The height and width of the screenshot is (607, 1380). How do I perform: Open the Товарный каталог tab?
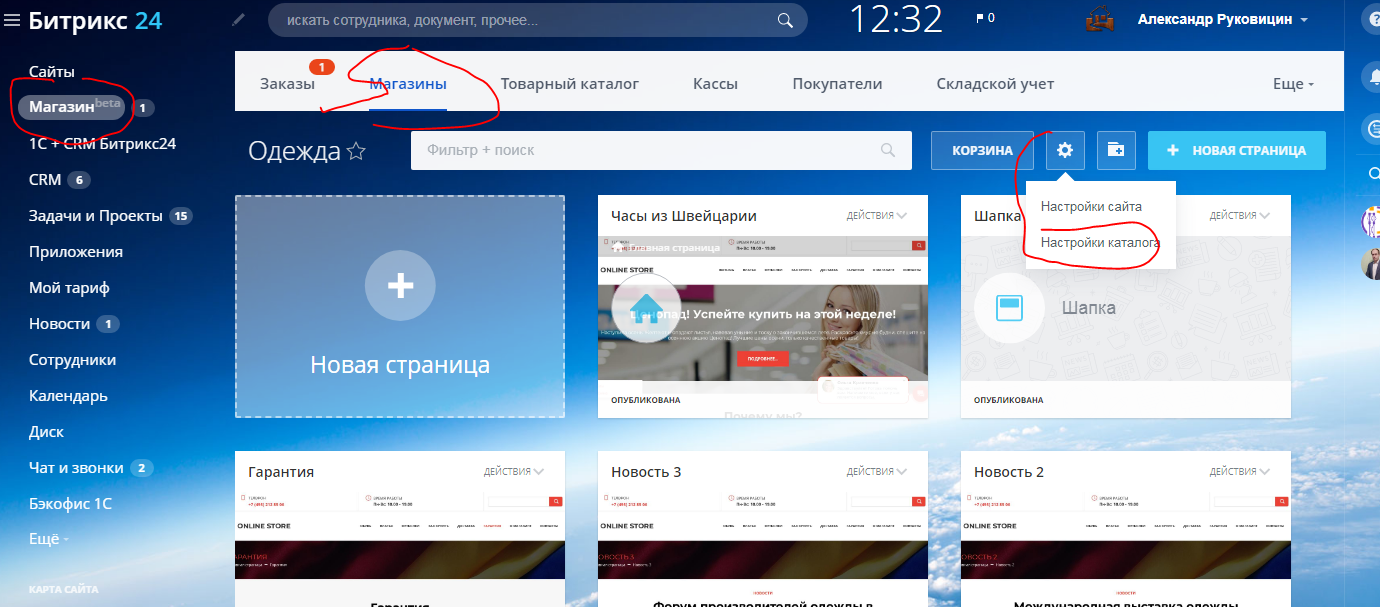click(570, 84)
